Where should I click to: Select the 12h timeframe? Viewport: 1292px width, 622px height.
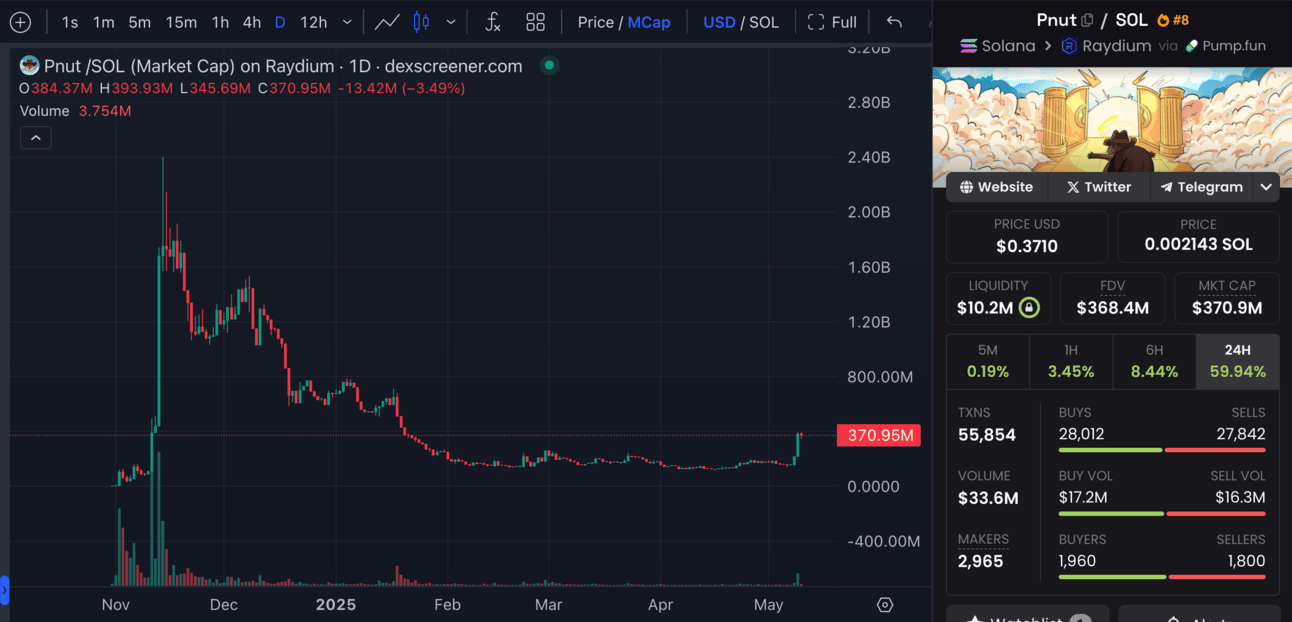[x=313, y=22]
